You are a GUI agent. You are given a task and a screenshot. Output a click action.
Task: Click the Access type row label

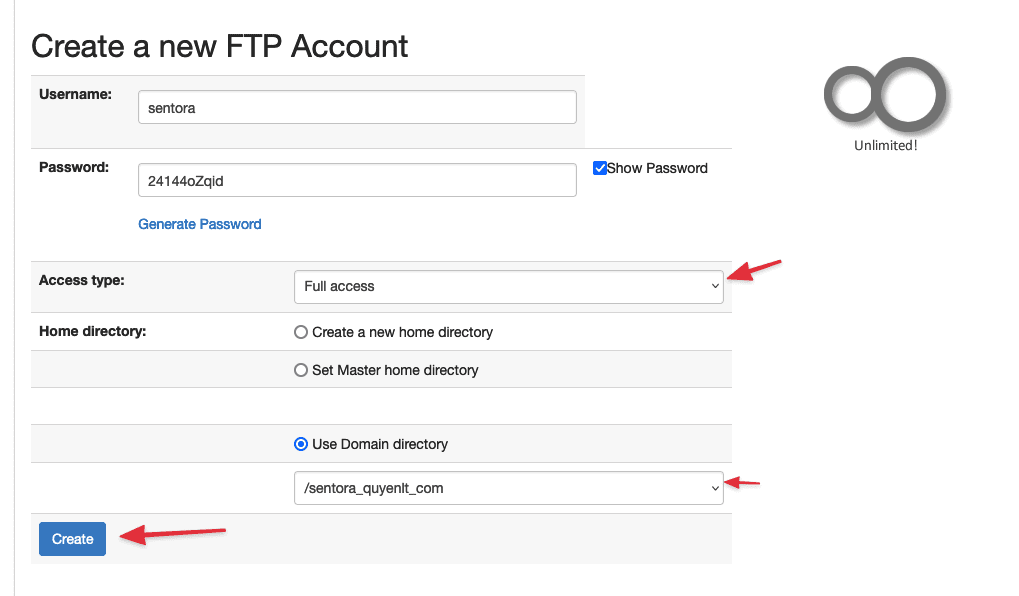tap(81, 280)
